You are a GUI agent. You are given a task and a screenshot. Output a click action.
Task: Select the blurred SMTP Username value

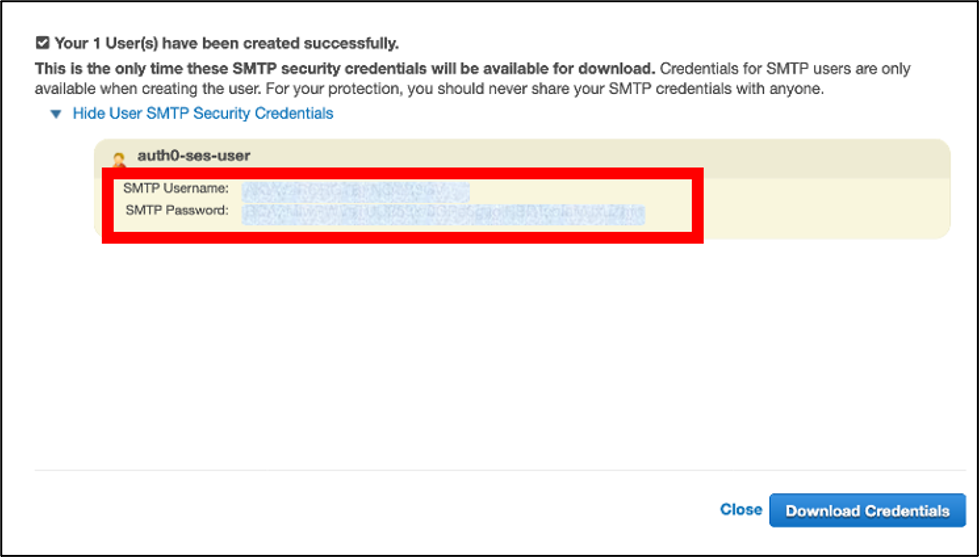[x=356, y=189]
